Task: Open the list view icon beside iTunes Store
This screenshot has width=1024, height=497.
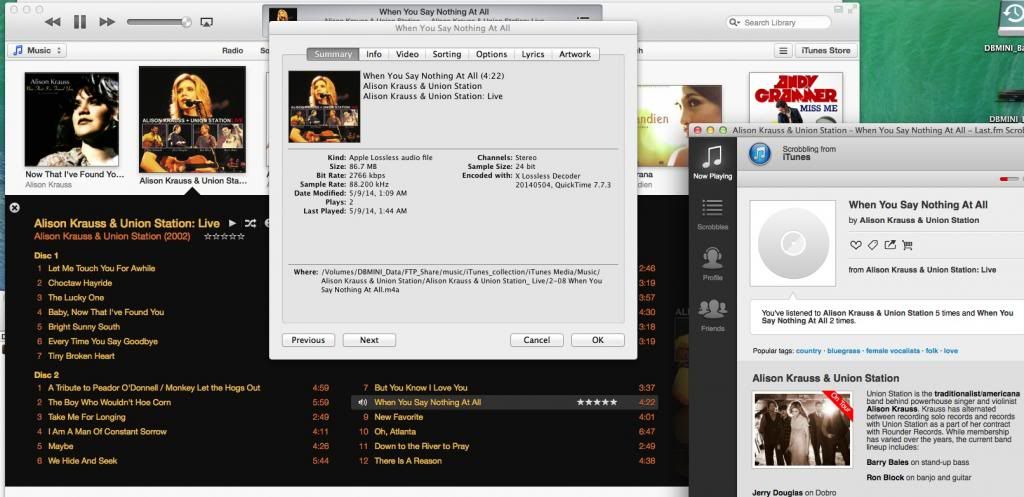Action: point(782,50)
